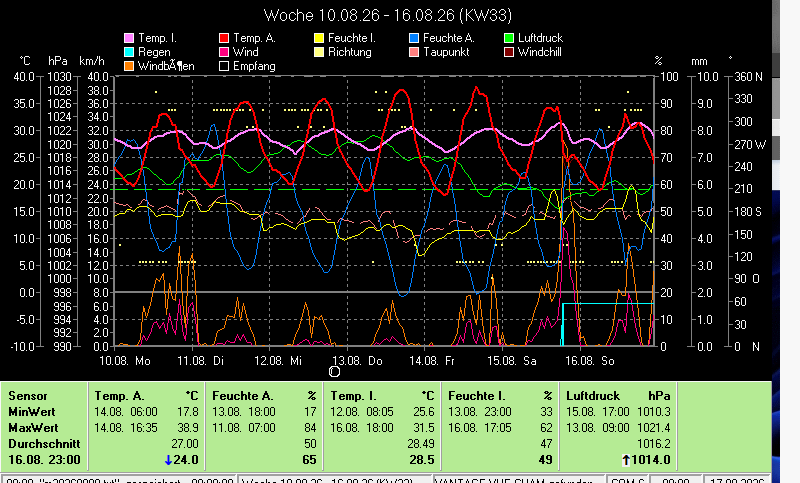Click the km/h axis unit label
The height and width of the screenshot is (483, 800).
[x=92, y=61]
